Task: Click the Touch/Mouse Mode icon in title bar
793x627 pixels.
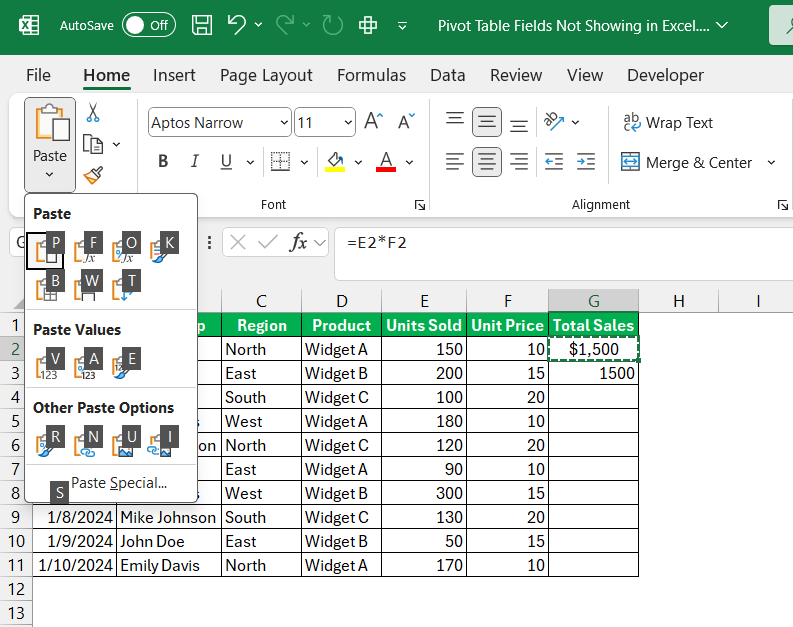Action: click(x=368, y=25)
